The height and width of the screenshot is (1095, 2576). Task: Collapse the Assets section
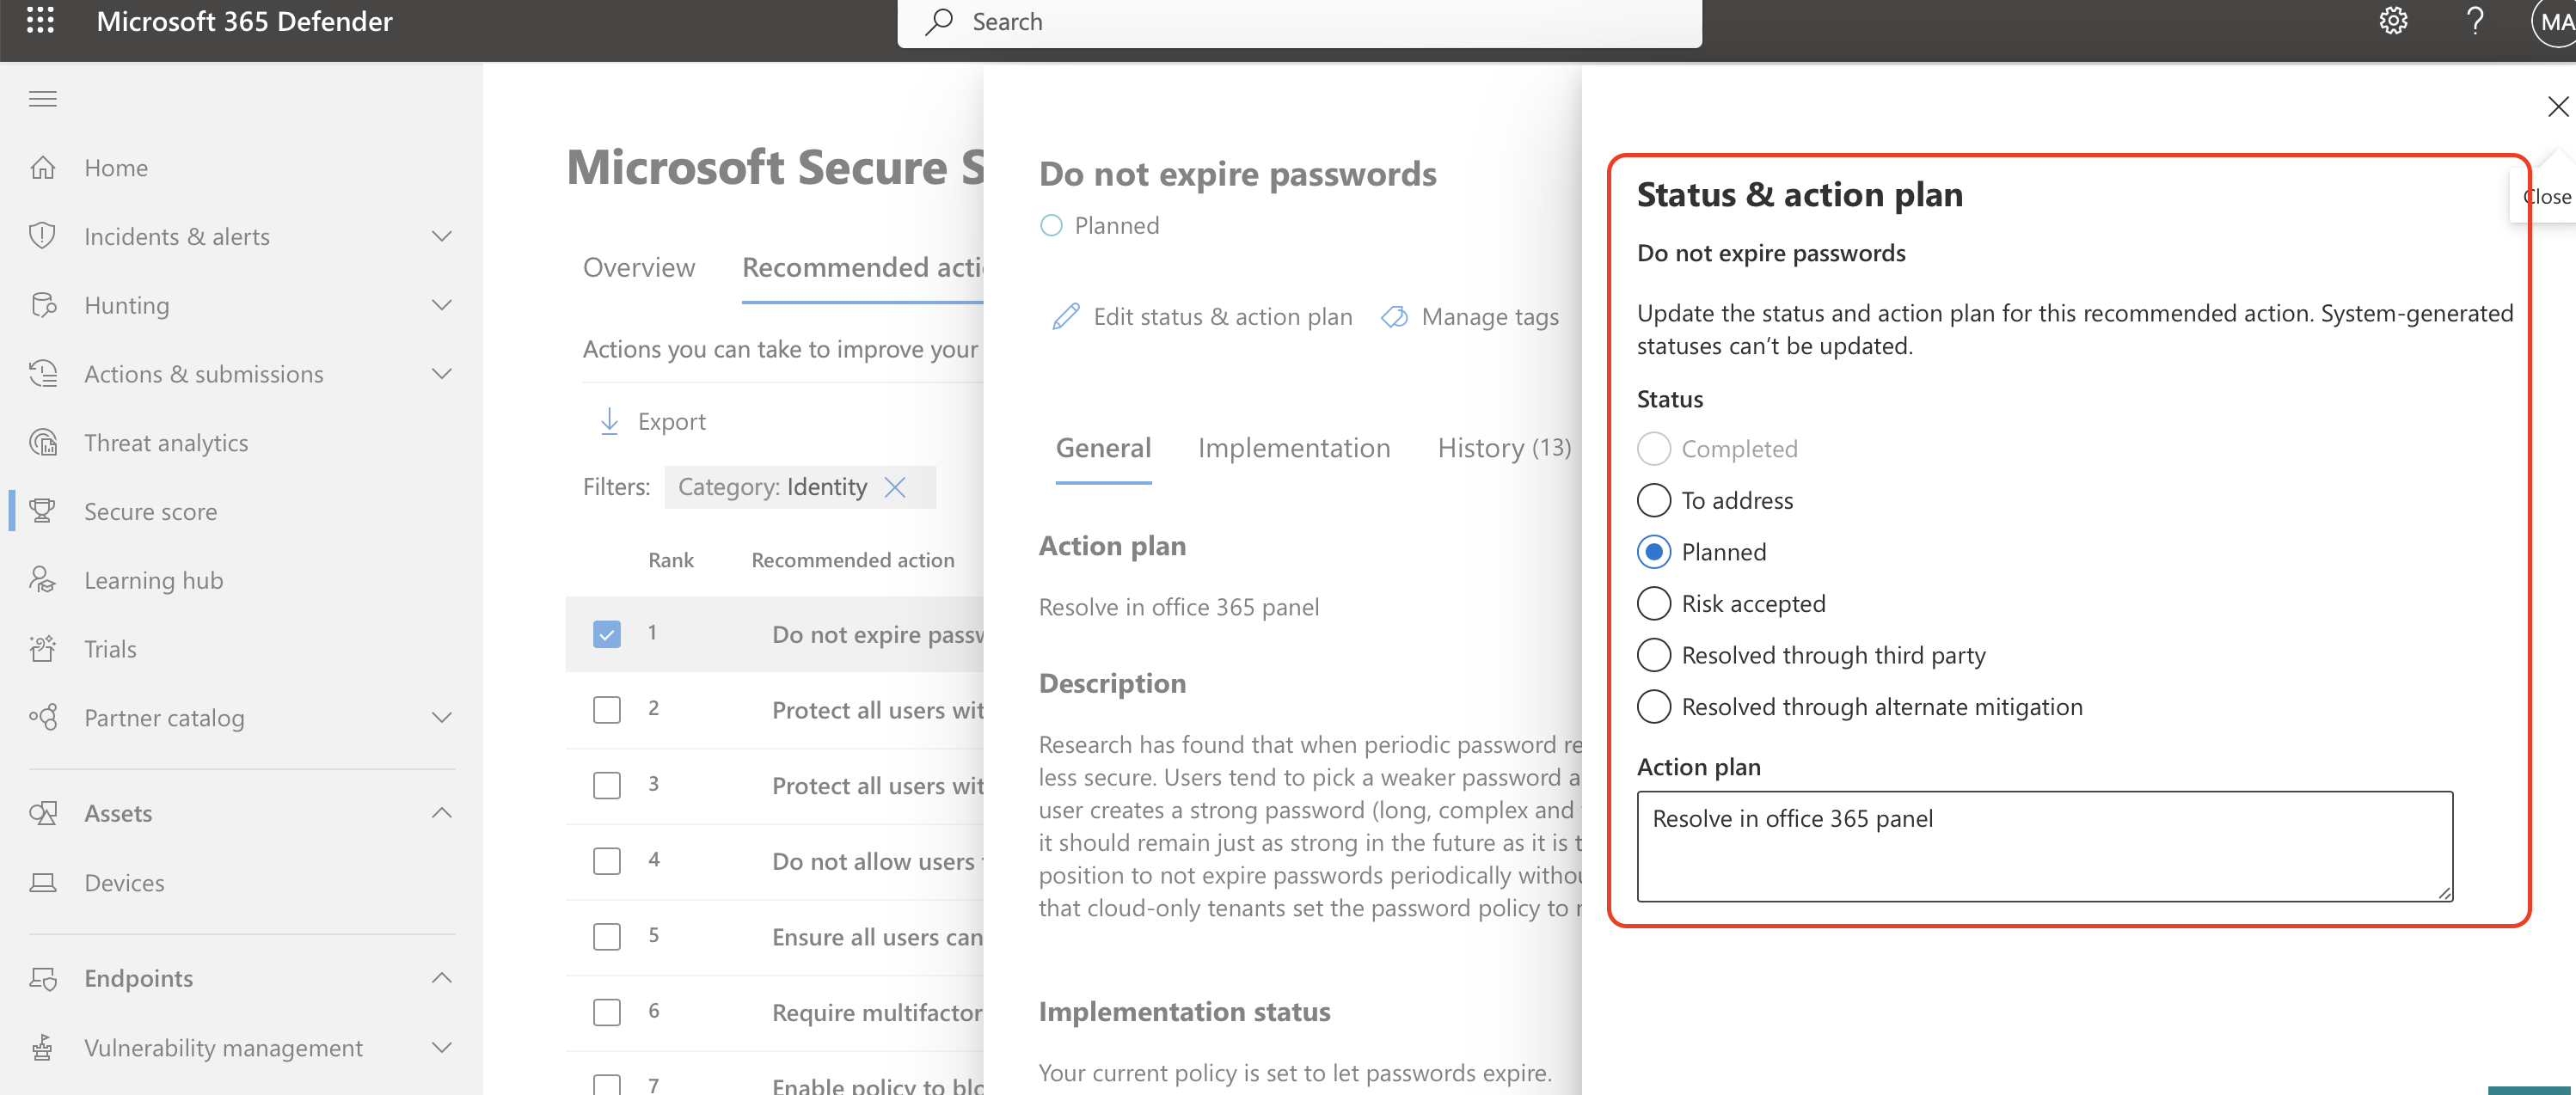(x=441, y=813)
